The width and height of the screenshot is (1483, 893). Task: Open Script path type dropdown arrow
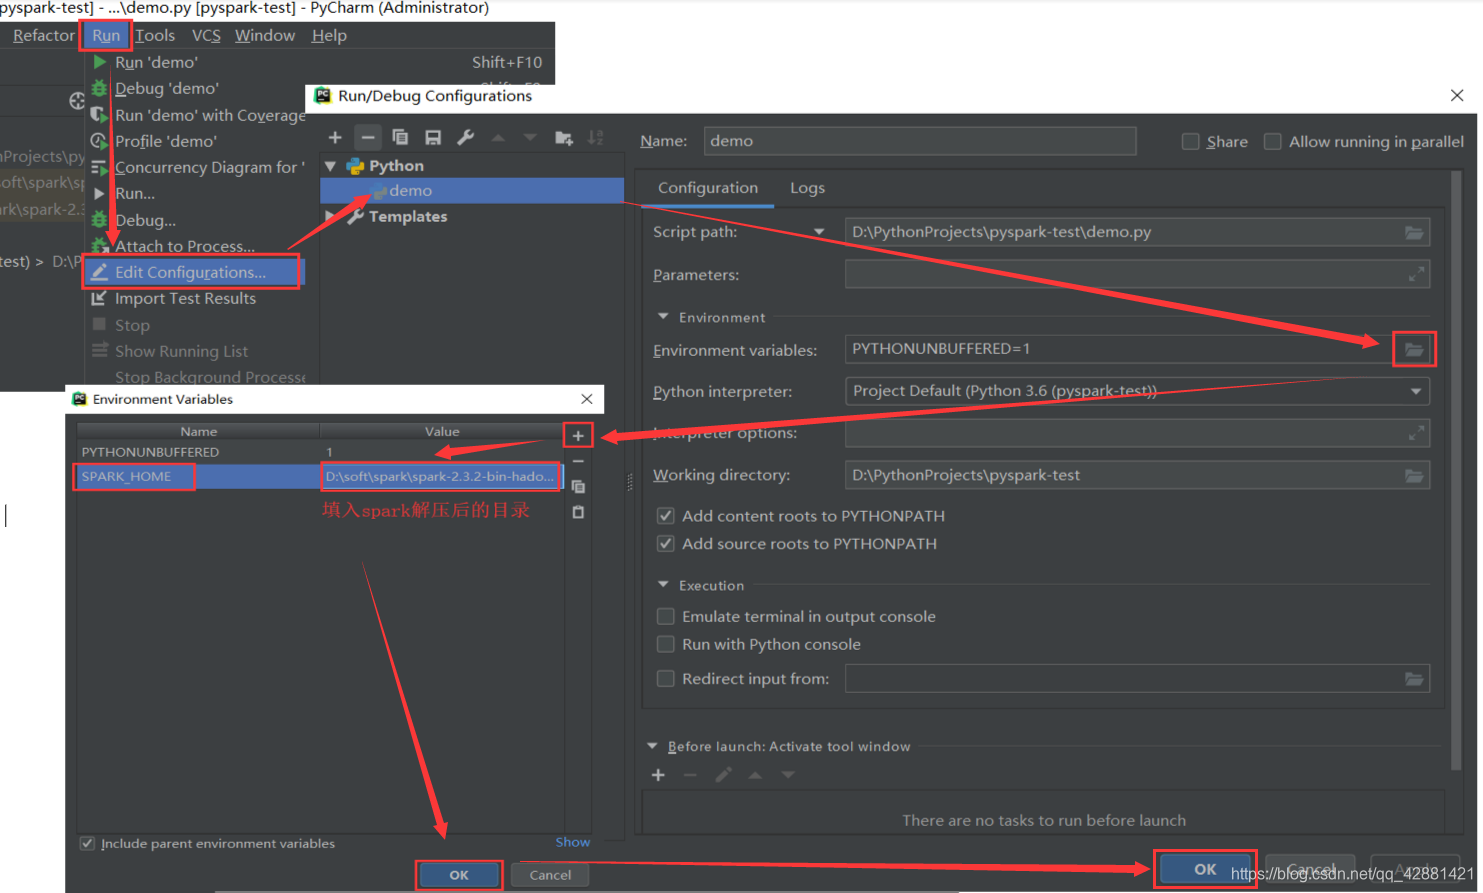pos(819,232)
